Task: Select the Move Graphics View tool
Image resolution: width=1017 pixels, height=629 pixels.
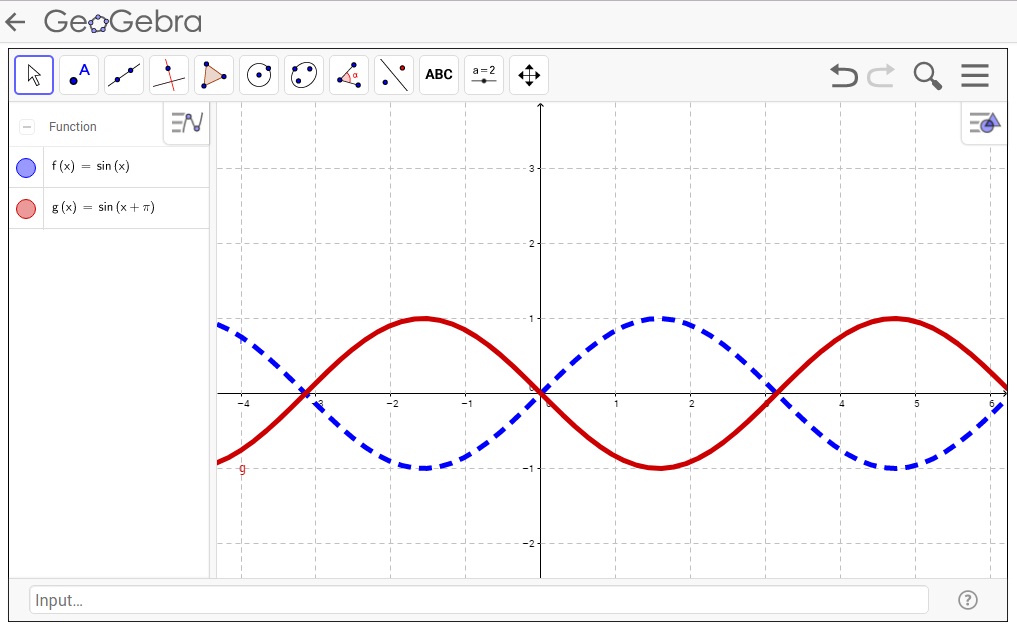Action: pos(528,75)
